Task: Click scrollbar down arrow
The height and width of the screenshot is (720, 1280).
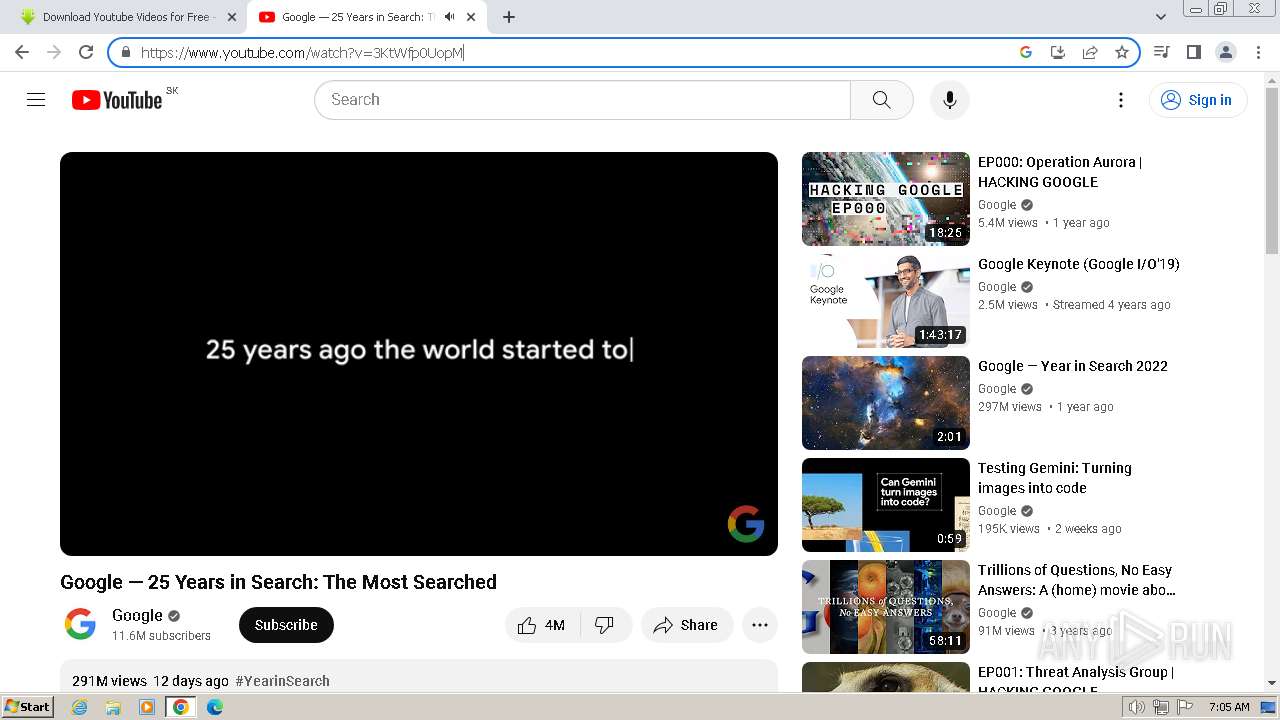Action: [1272, 683]
